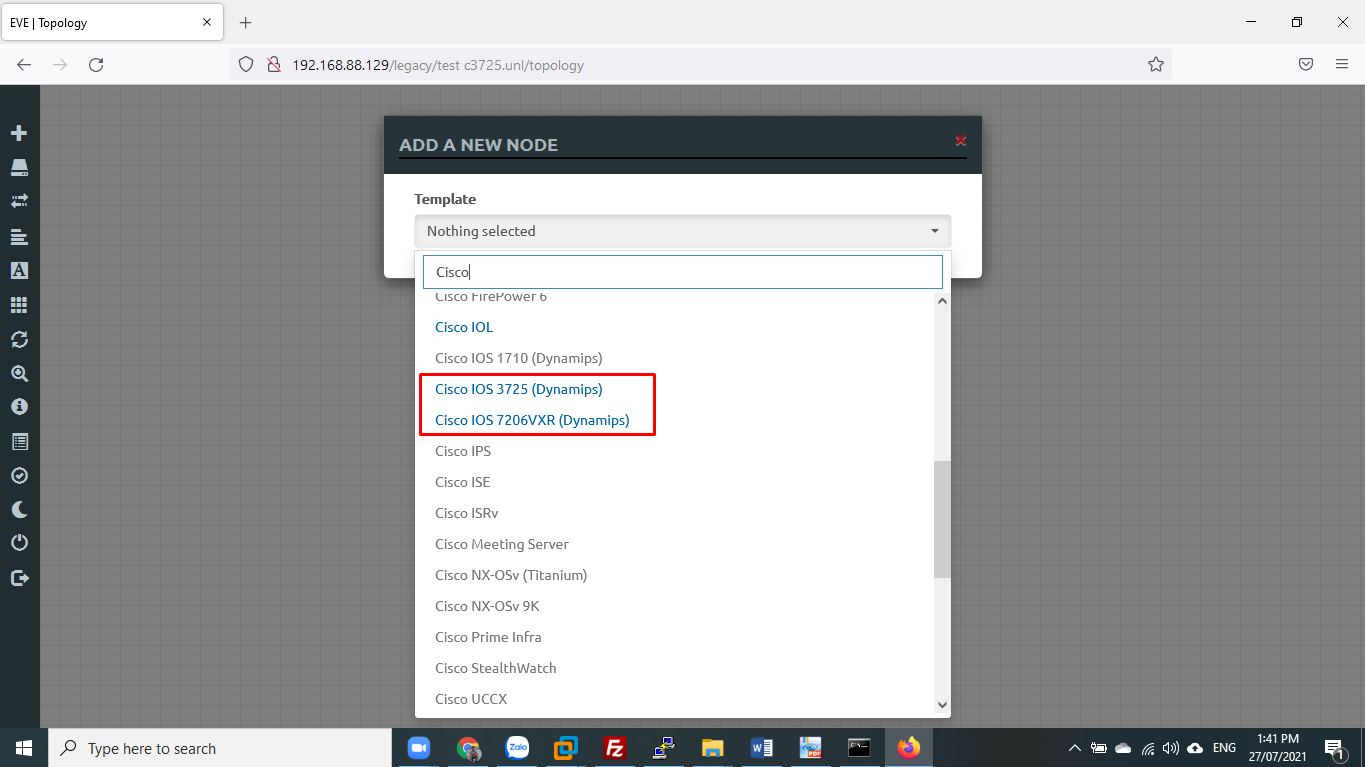The image size is (1365, 767).
Task: Click the browser Back arrow
Action: pos(24,65)
